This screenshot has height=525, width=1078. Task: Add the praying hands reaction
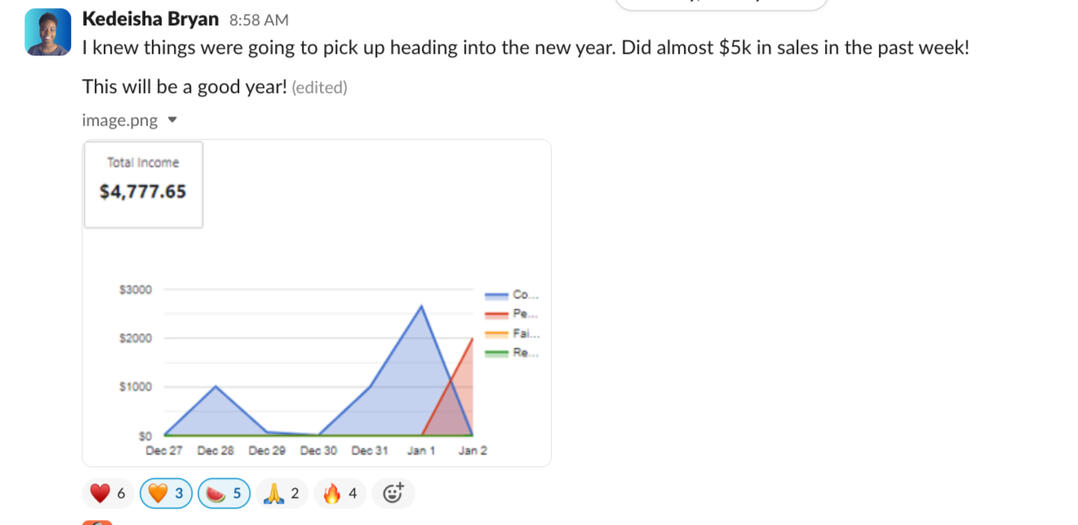point(281,493)
